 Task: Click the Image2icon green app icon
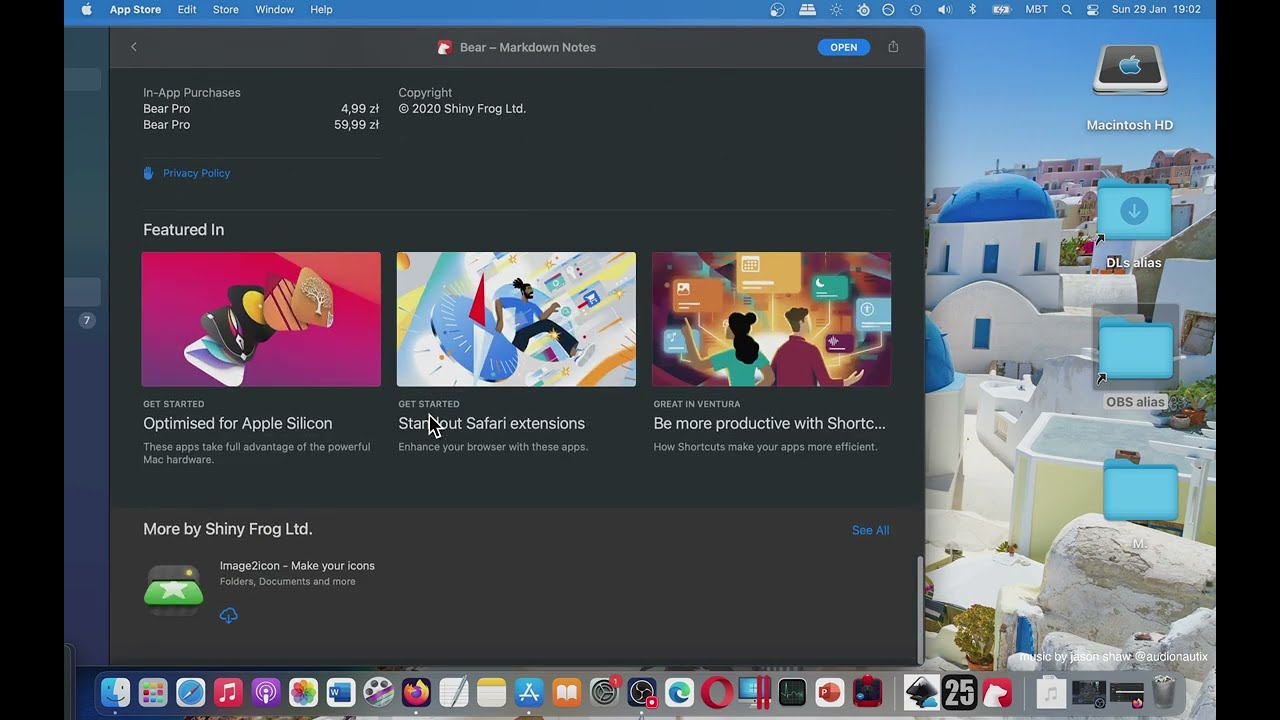click(x=174, y=590)
